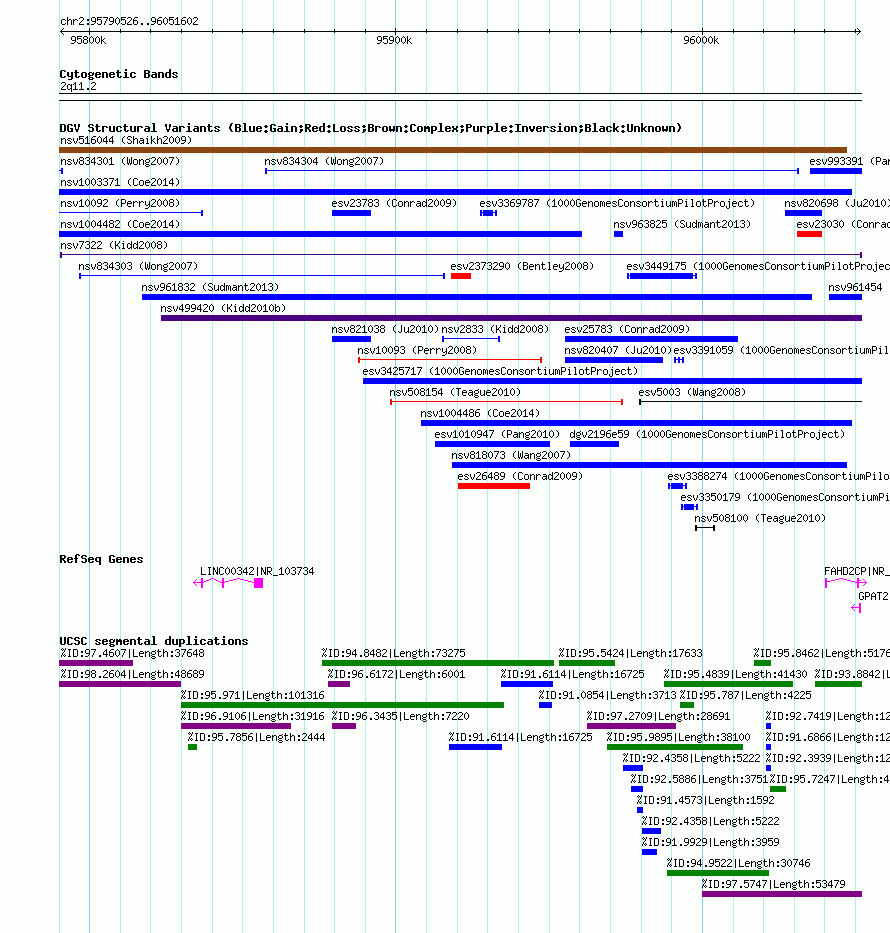
Task: Click the nsv7322 (Kidd2008) label
Action: [x=114, y=245]
